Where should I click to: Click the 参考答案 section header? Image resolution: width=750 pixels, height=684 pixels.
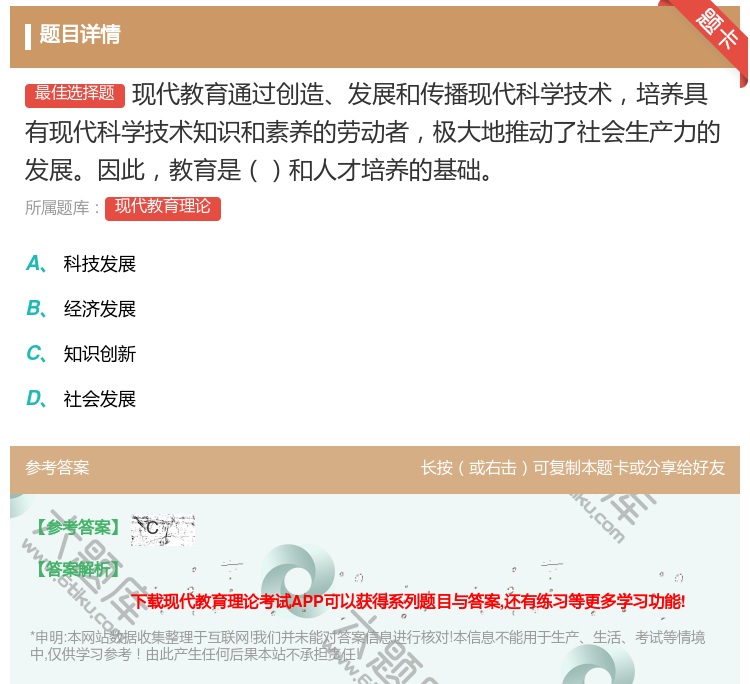click(57, 468)
